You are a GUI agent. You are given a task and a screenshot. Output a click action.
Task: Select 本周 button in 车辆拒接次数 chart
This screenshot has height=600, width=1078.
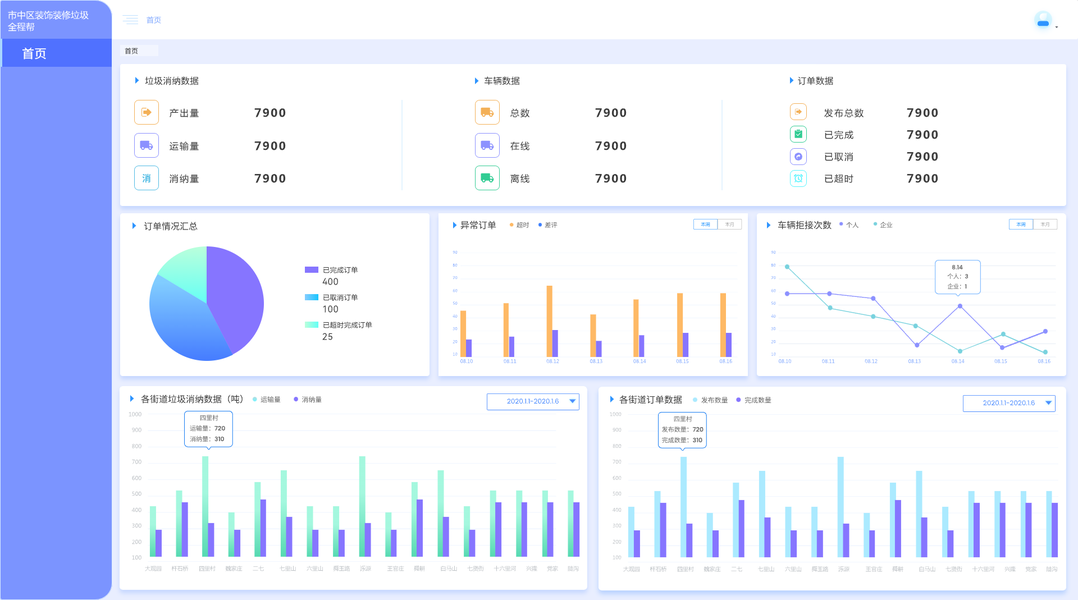coord(1021,224)
